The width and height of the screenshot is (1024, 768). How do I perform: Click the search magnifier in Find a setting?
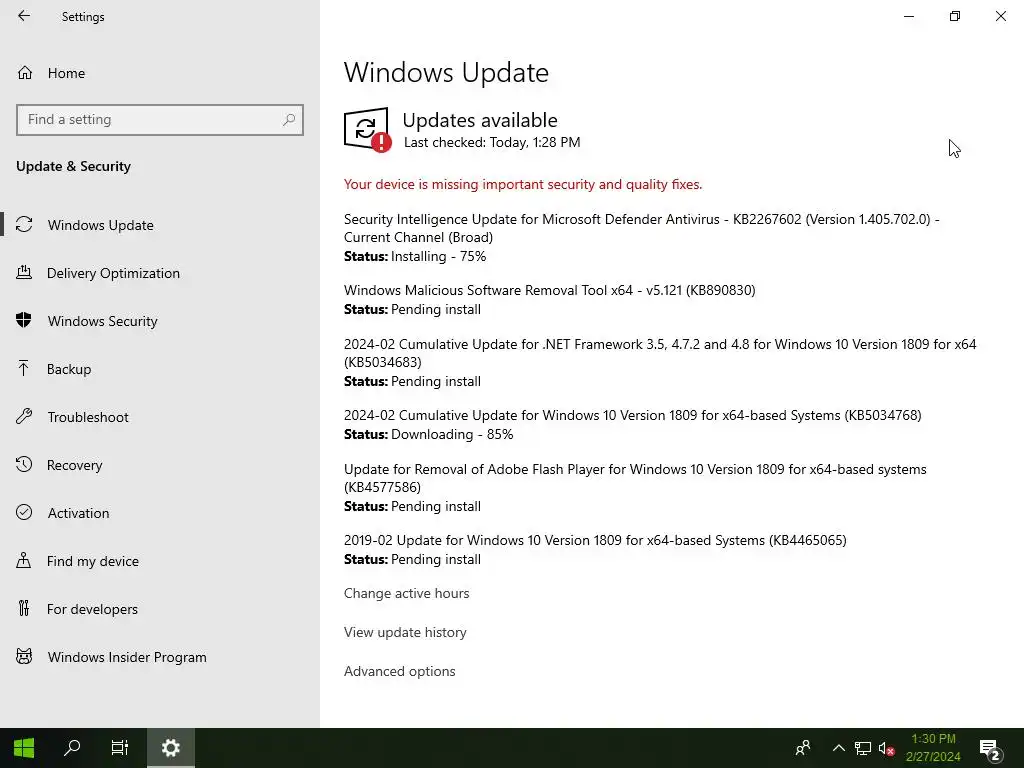[289, 120]
